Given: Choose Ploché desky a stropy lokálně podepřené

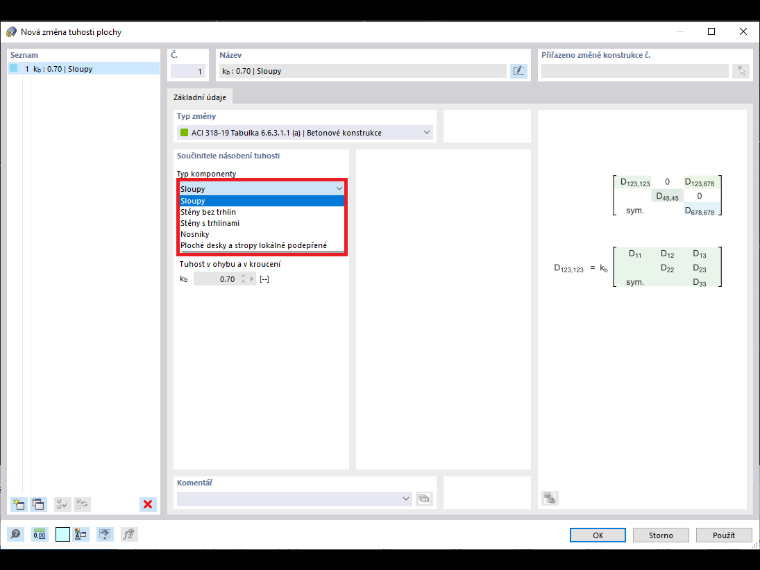Looking at the screenshot, I should pyautogui.click(x=262, y=245).
